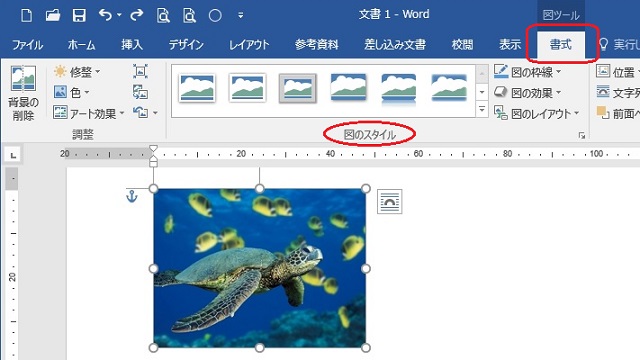Image resolution: width=640 pixels, height=360 pixels.
Task: Click 背景の削除 button
Action: (23, 93)
